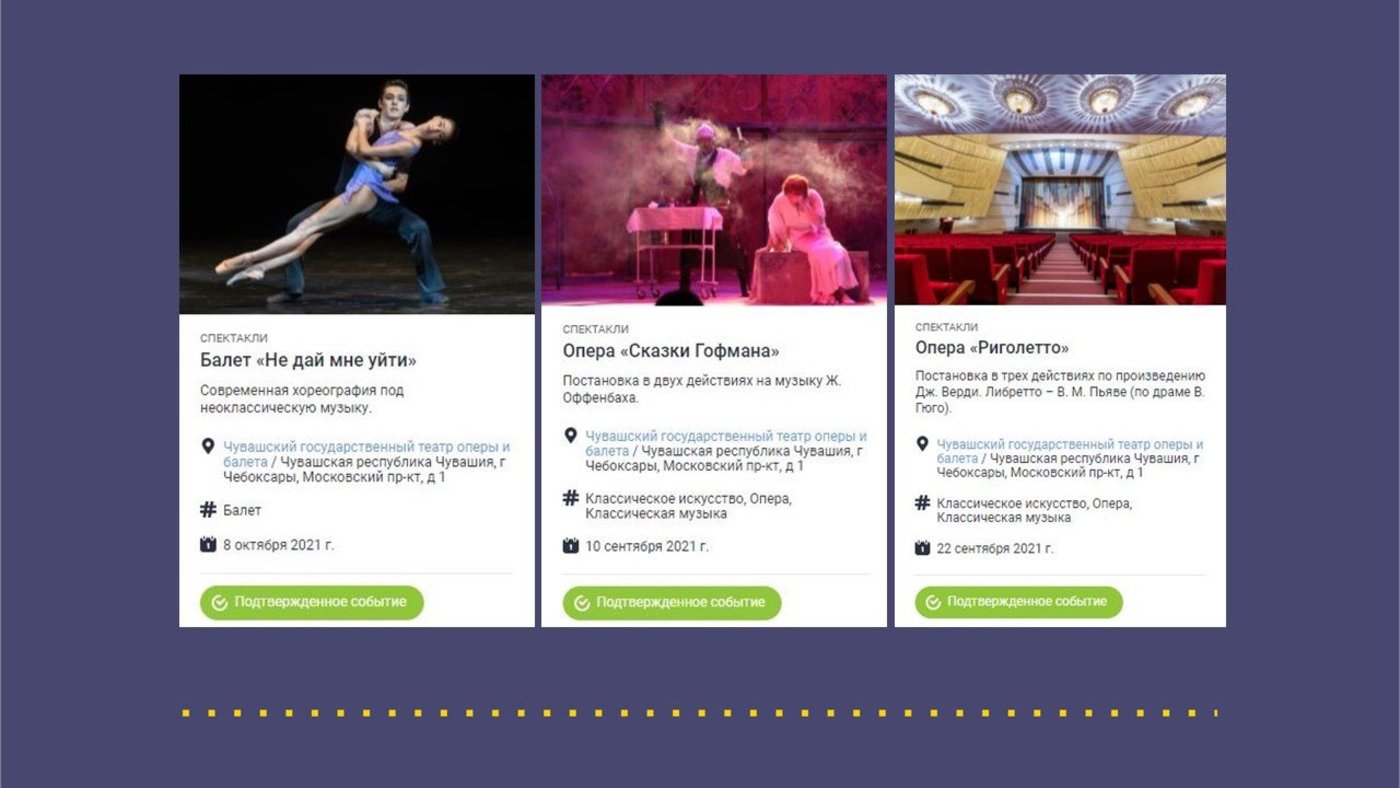Open the Опера «Риголетто» title
The height and width of the screenshot is (788, 1400).
992,348
